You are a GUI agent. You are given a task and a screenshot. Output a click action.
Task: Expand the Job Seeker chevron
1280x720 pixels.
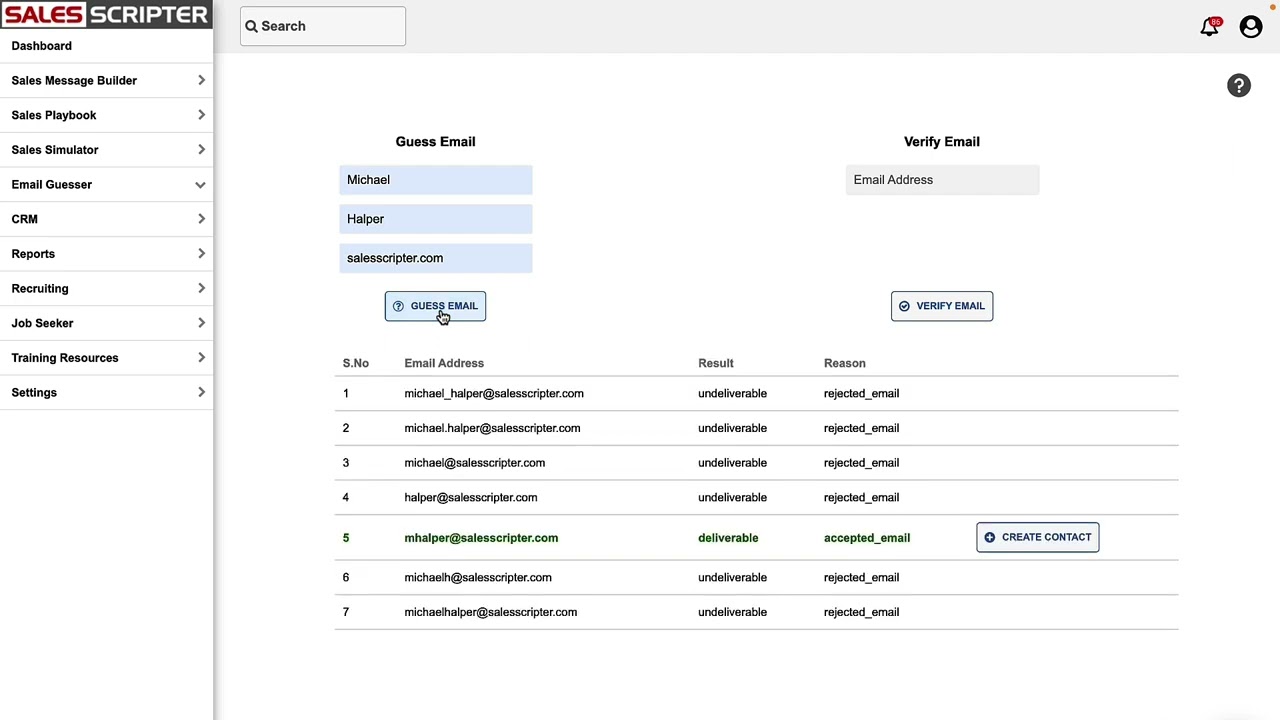[201, 323]
